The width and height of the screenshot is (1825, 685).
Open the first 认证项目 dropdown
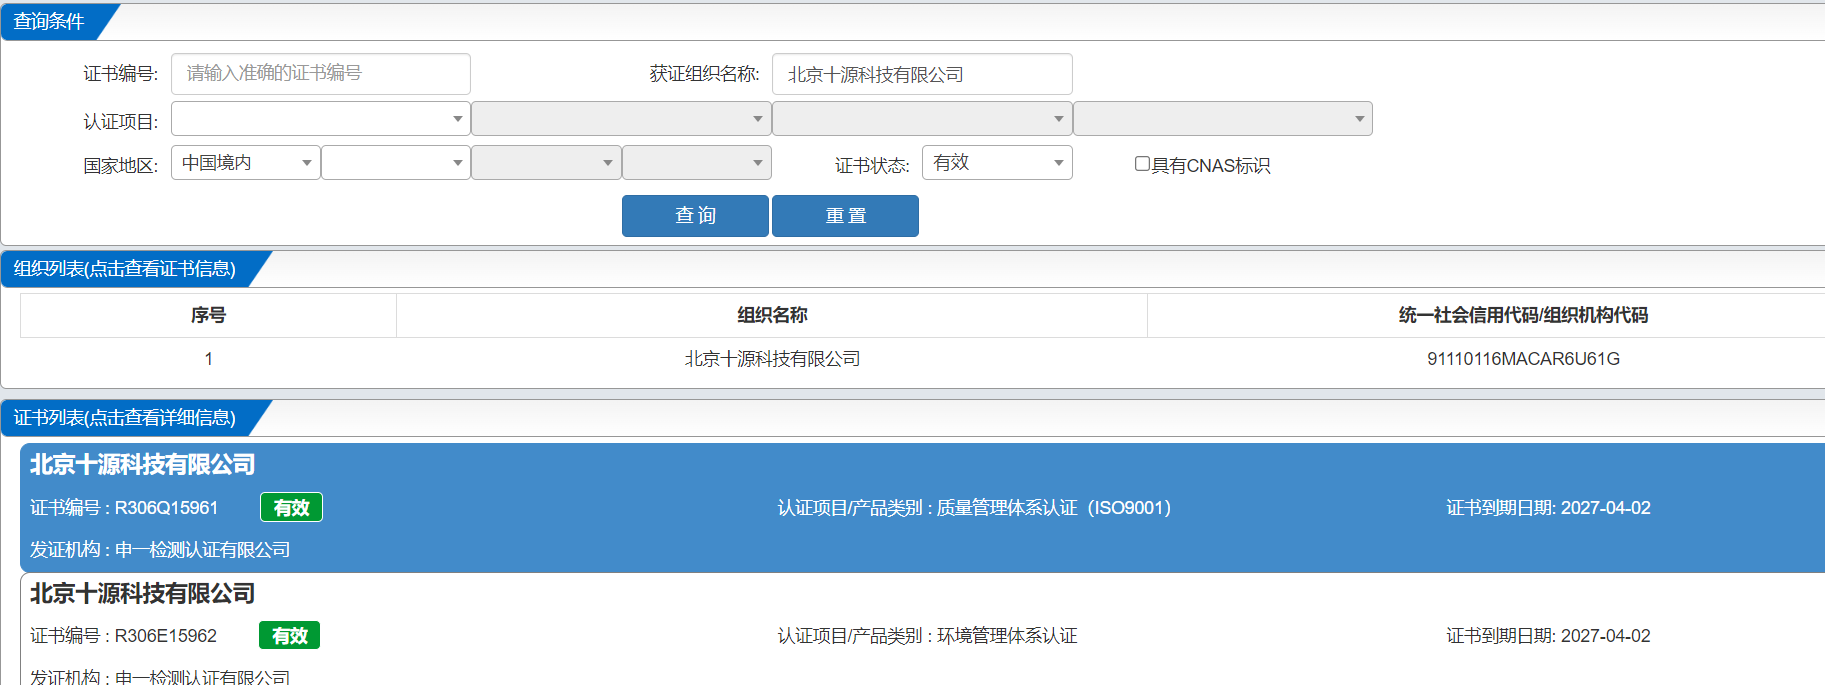(320, 119)
